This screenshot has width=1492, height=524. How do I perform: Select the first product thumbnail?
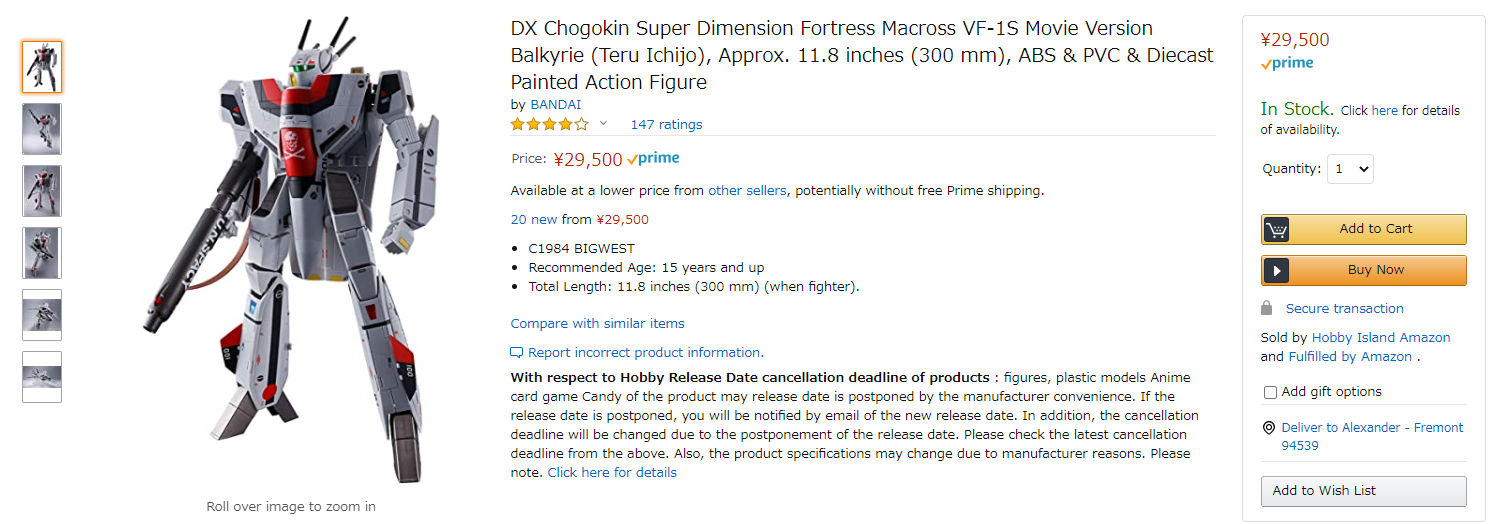click(42, 67)
